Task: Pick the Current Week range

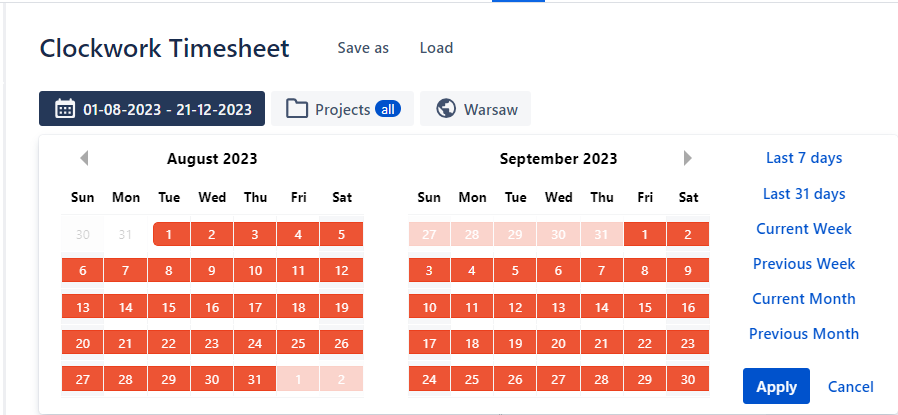Action: 804,229
